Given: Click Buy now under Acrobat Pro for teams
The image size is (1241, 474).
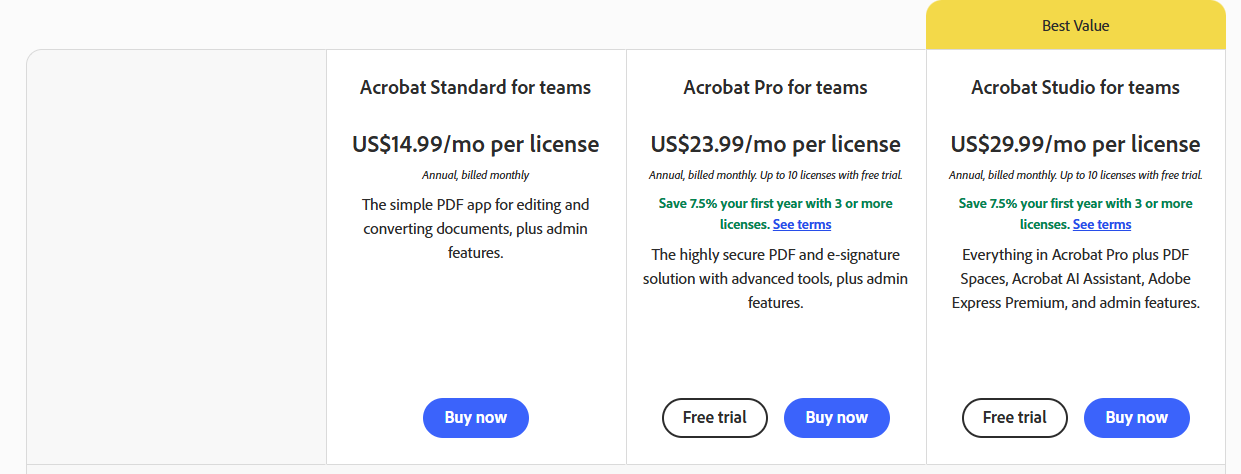Looking at the screenshot, I should click(x=837, y=418).
